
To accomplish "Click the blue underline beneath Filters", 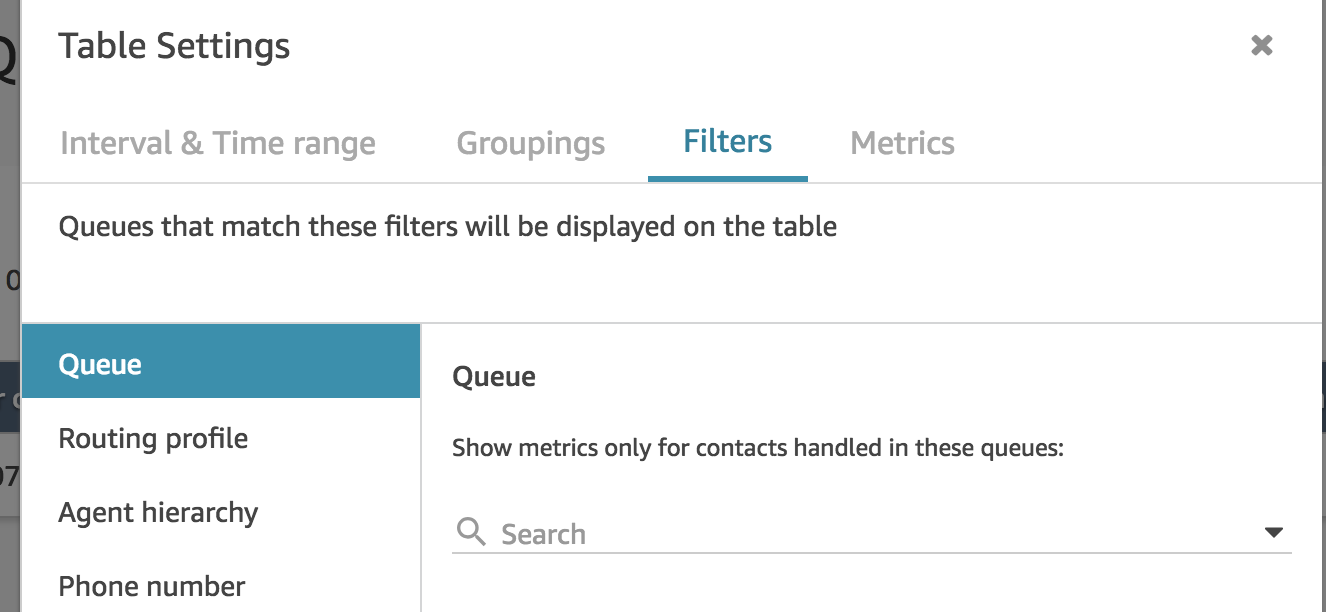I will coord(728,179).
